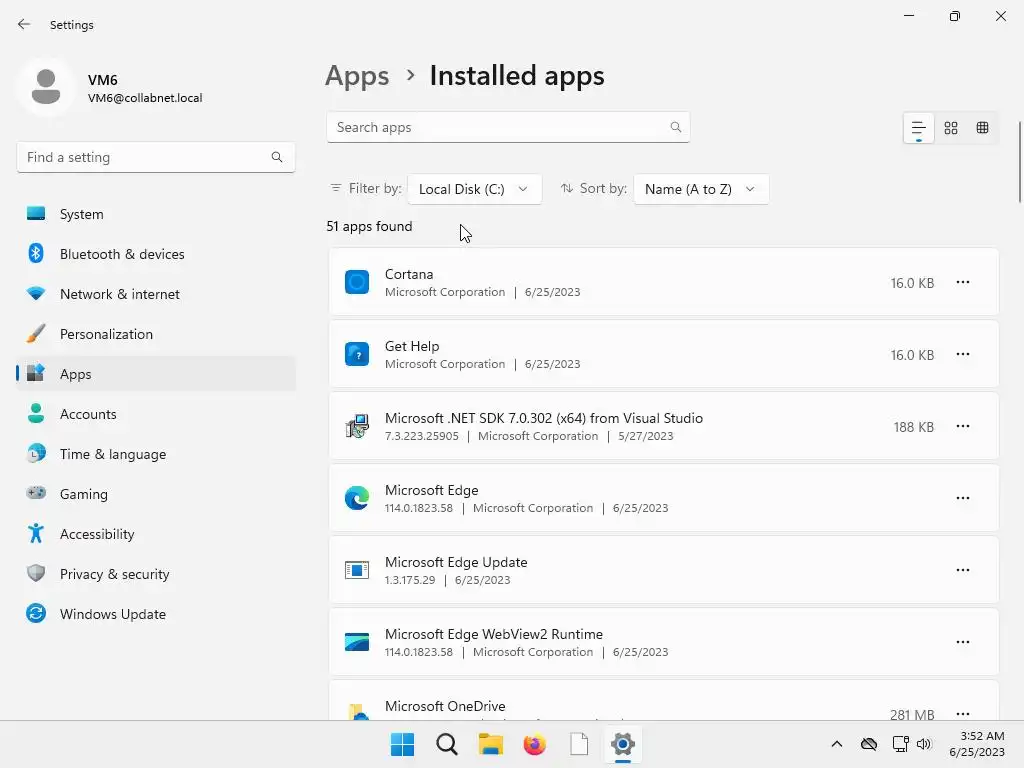Image resolution: width=1024 pixels, height=768 pixels.
Task: Click the Apps breadcrumb link
Action: (357, 76)
